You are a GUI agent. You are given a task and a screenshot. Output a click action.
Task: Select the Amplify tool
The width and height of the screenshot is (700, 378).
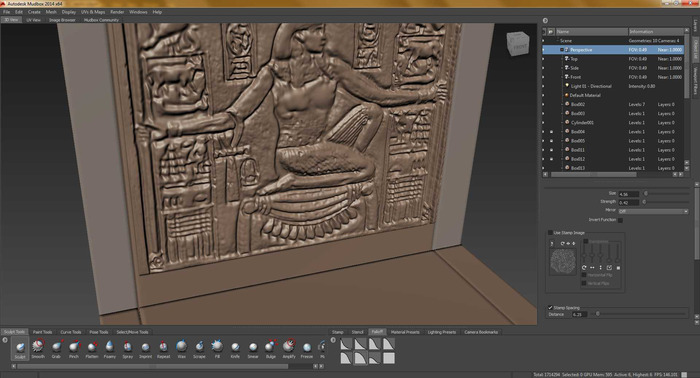(289, 349)
